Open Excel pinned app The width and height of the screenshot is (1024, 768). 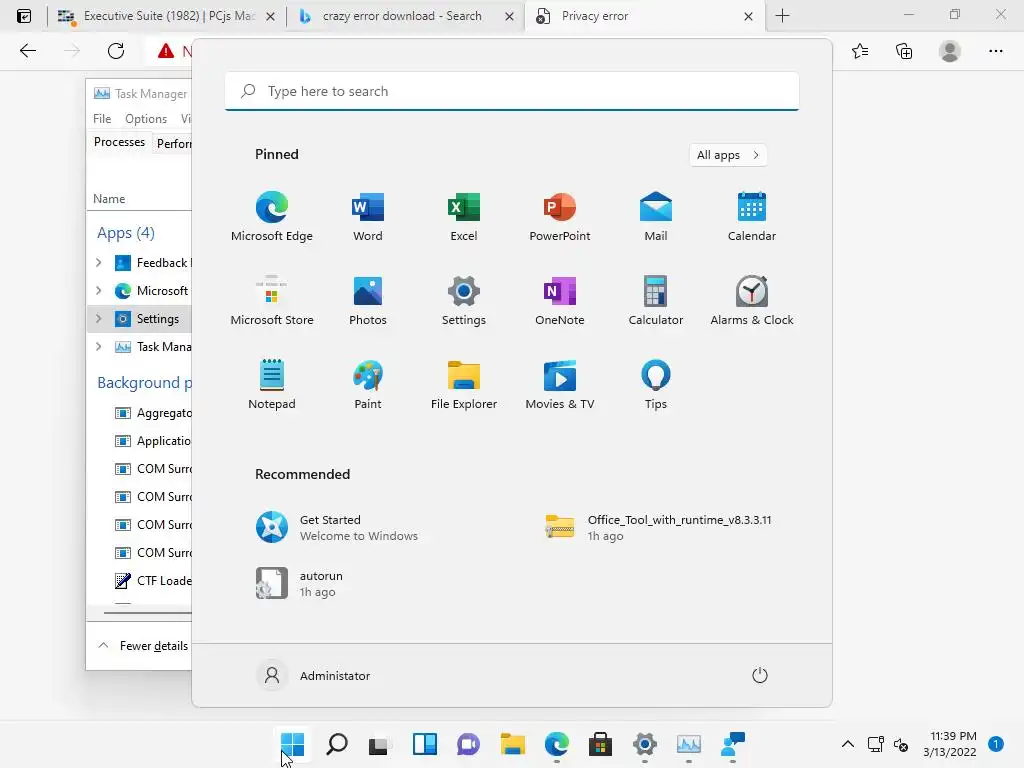[x=464, y=217]
